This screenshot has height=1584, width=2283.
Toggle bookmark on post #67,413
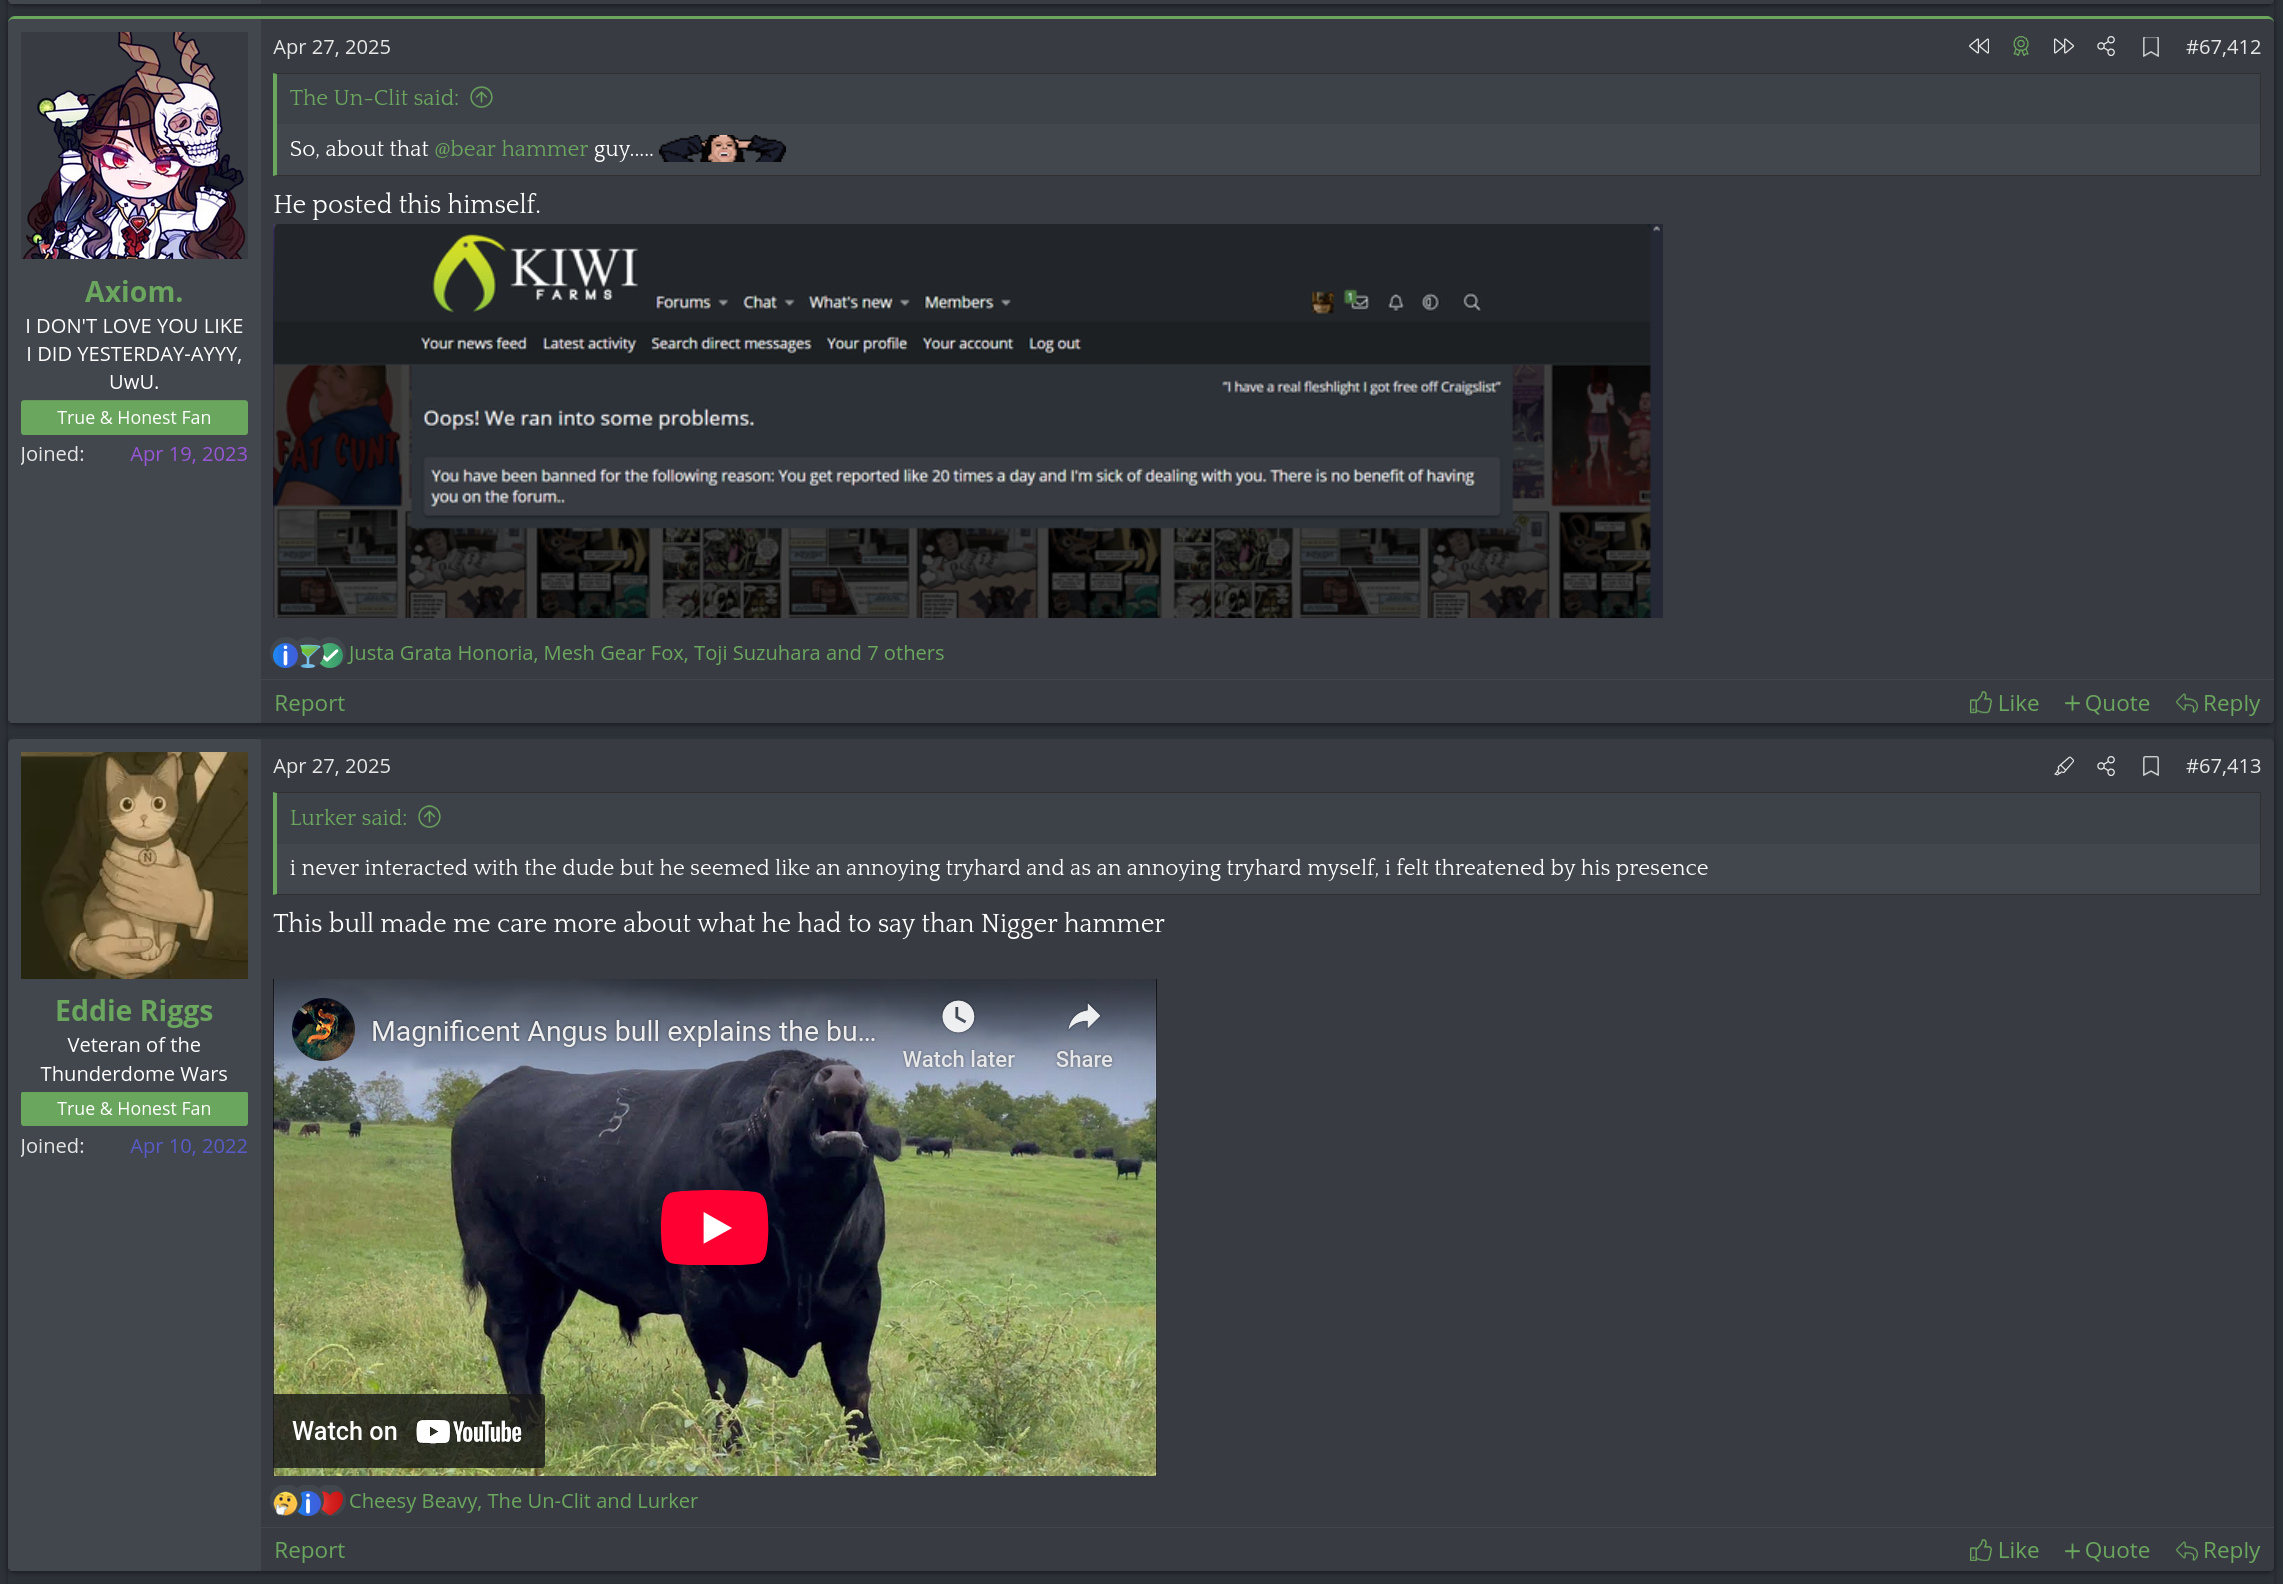pyautogui.click(x=2150, y=766)
